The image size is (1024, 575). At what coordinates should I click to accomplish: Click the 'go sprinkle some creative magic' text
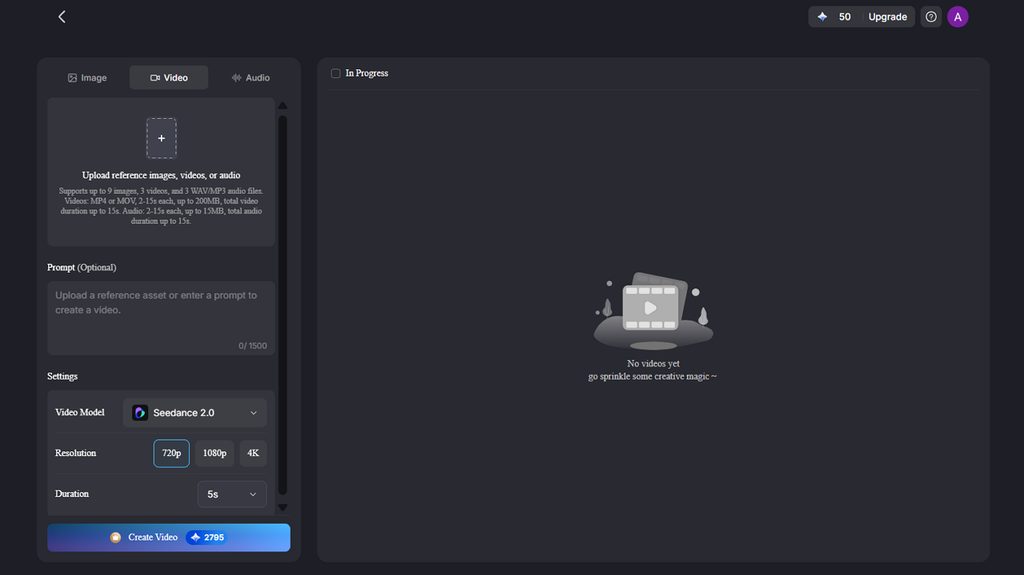[652, 376]
